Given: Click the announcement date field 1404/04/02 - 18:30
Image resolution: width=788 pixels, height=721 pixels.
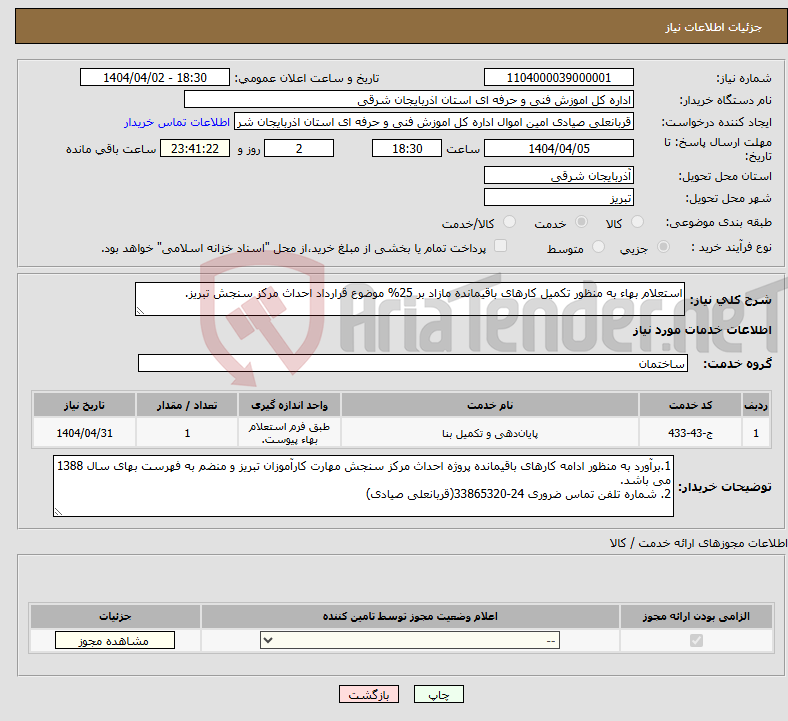Looking at the screenshot, I should pos(155,77).
